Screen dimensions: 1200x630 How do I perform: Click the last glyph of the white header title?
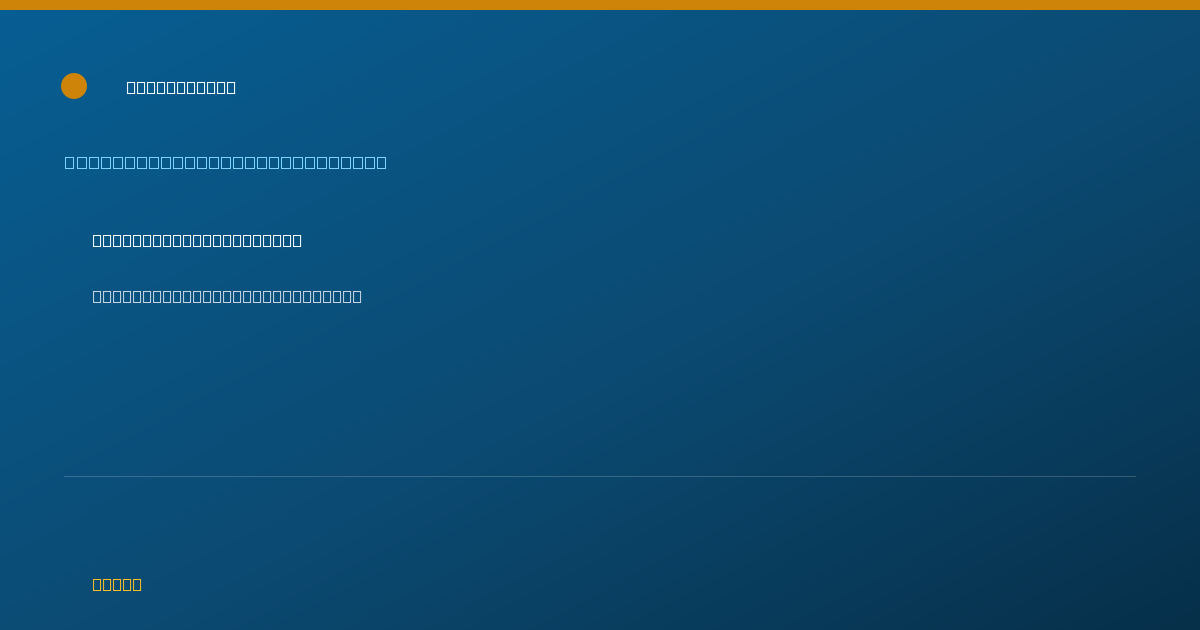pos(230,87)
